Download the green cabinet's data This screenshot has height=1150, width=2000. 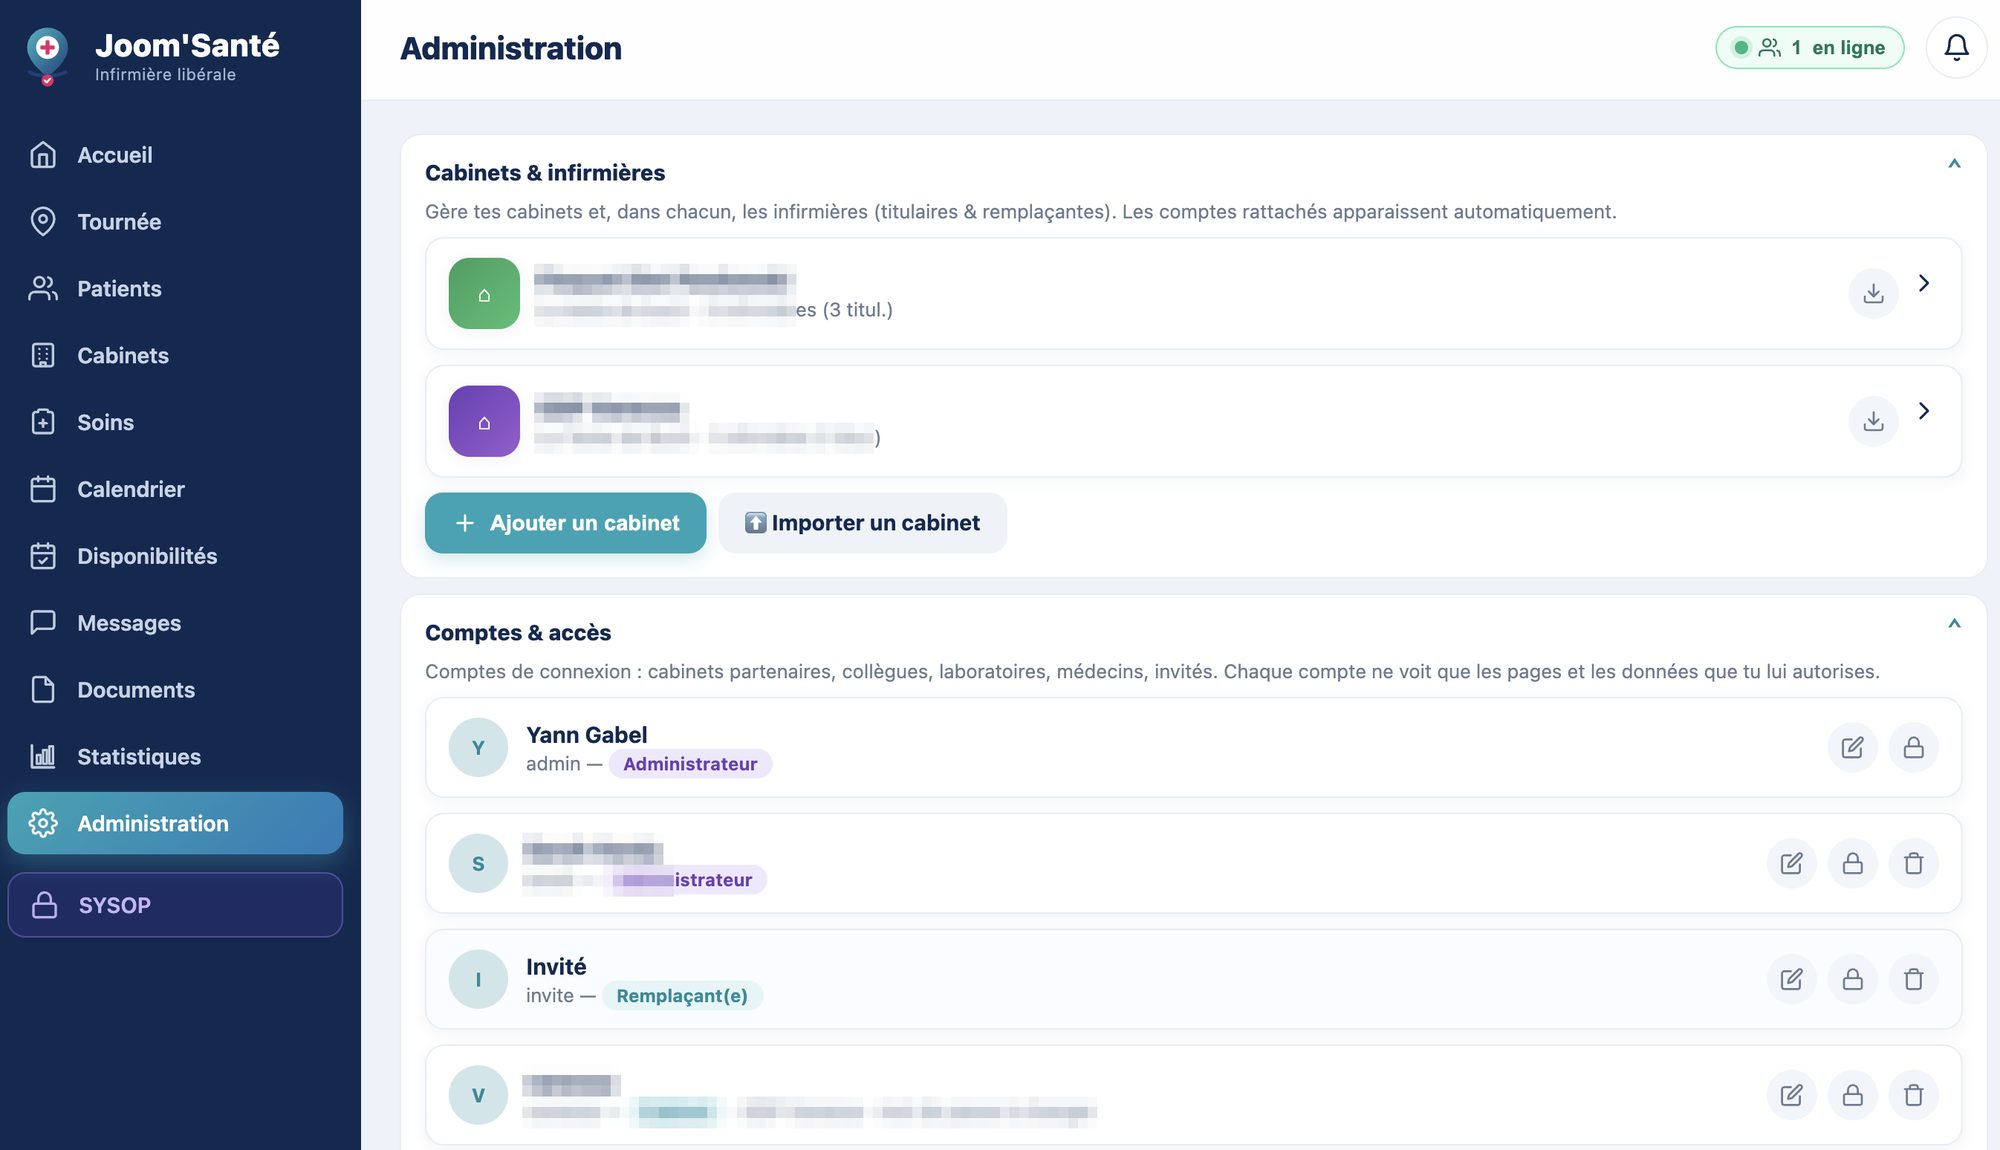(1873, 293)
